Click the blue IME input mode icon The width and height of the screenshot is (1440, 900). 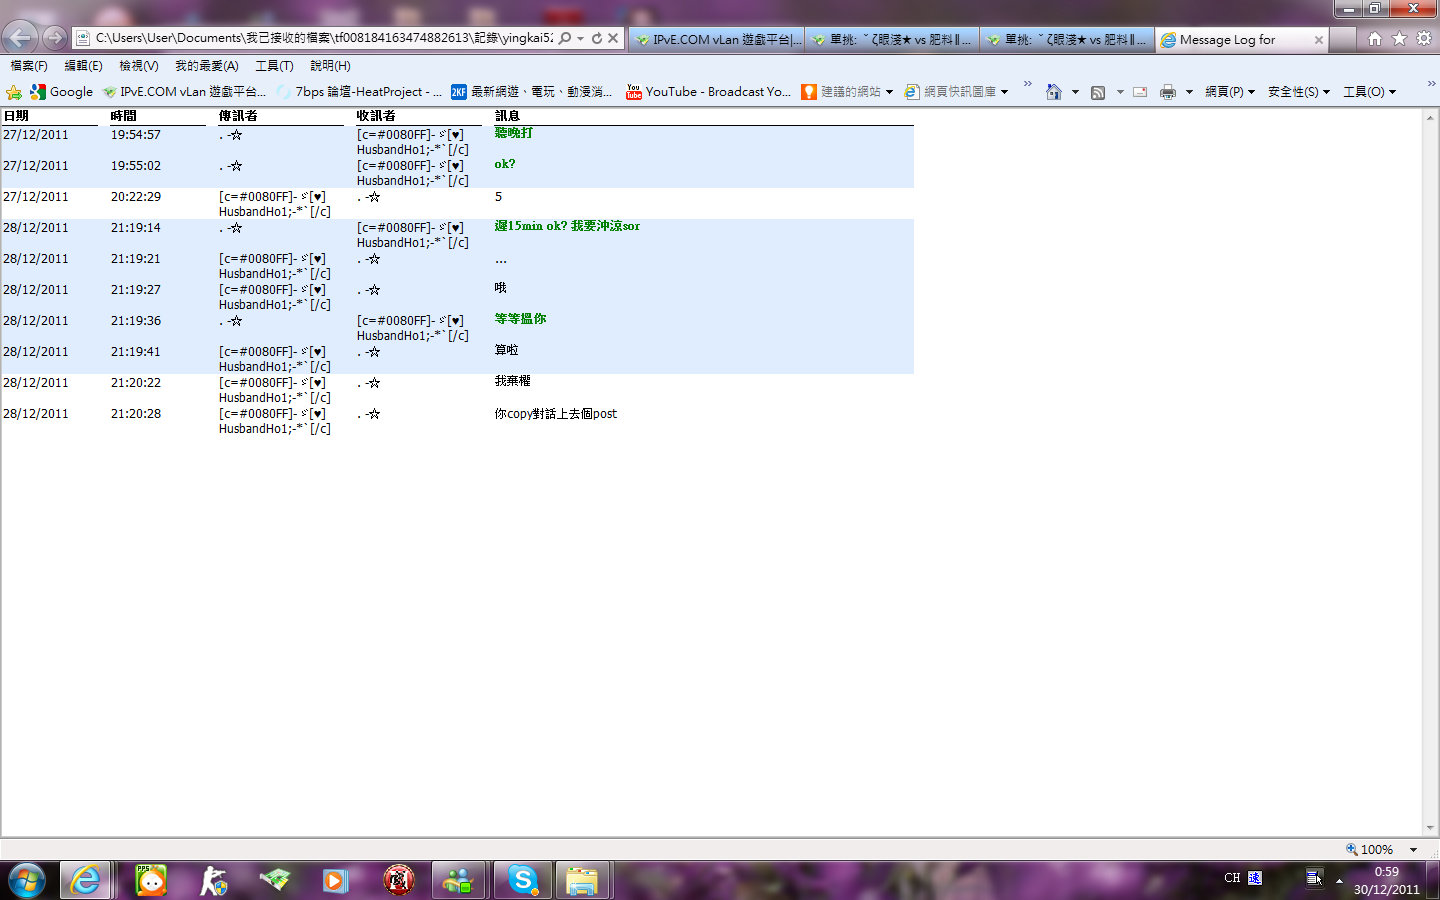(1255, 878)
